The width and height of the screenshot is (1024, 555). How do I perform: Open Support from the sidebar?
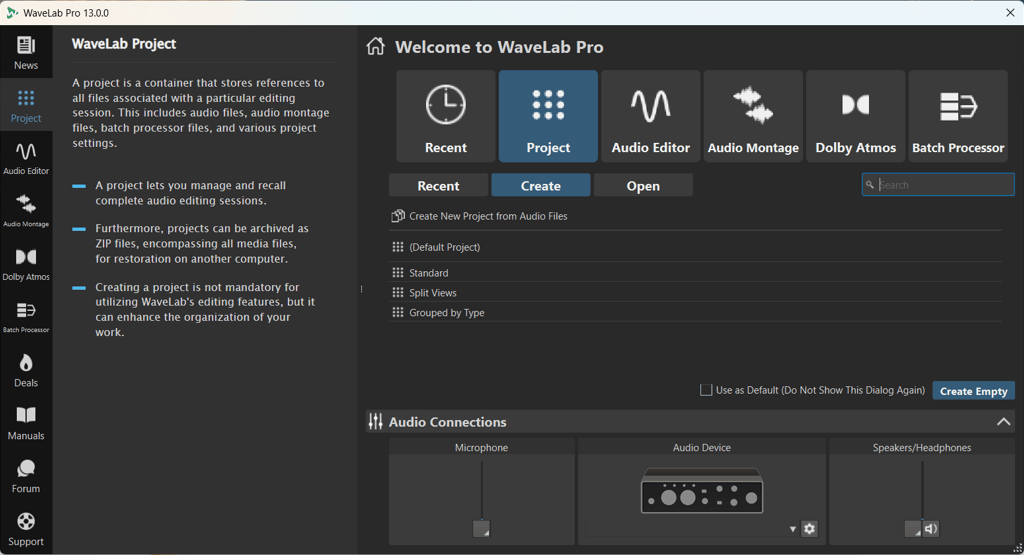coord(26,529)
